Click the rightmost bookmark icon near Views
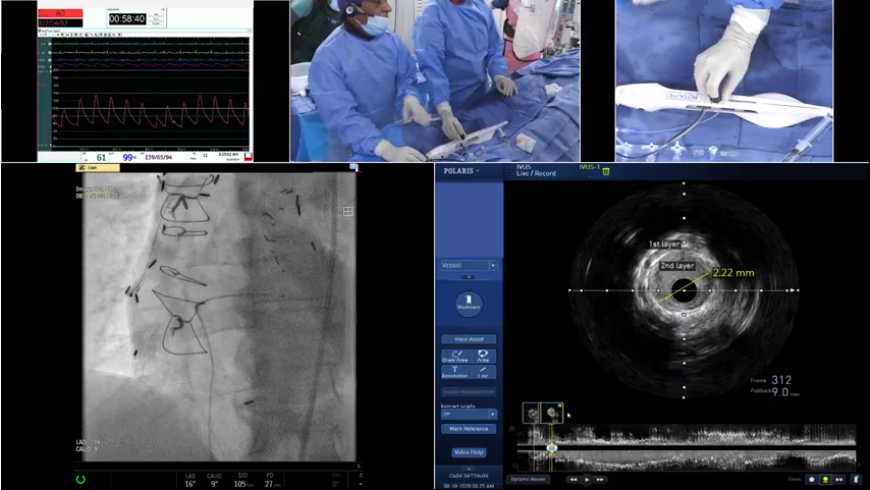 point(857,479)
